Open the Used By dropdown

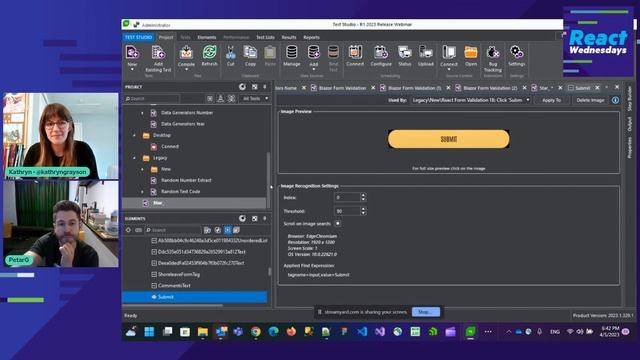[x=470, y=100]
